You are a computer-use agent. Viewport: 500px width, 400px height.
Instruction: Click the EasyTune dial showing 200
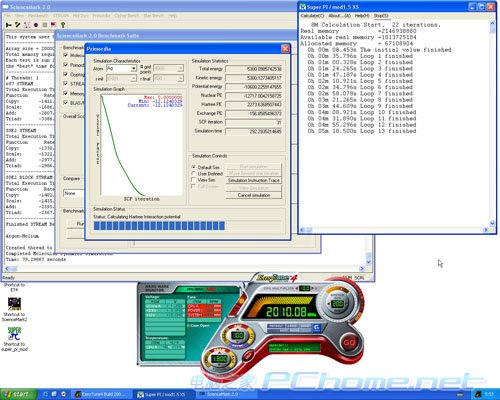337,304
